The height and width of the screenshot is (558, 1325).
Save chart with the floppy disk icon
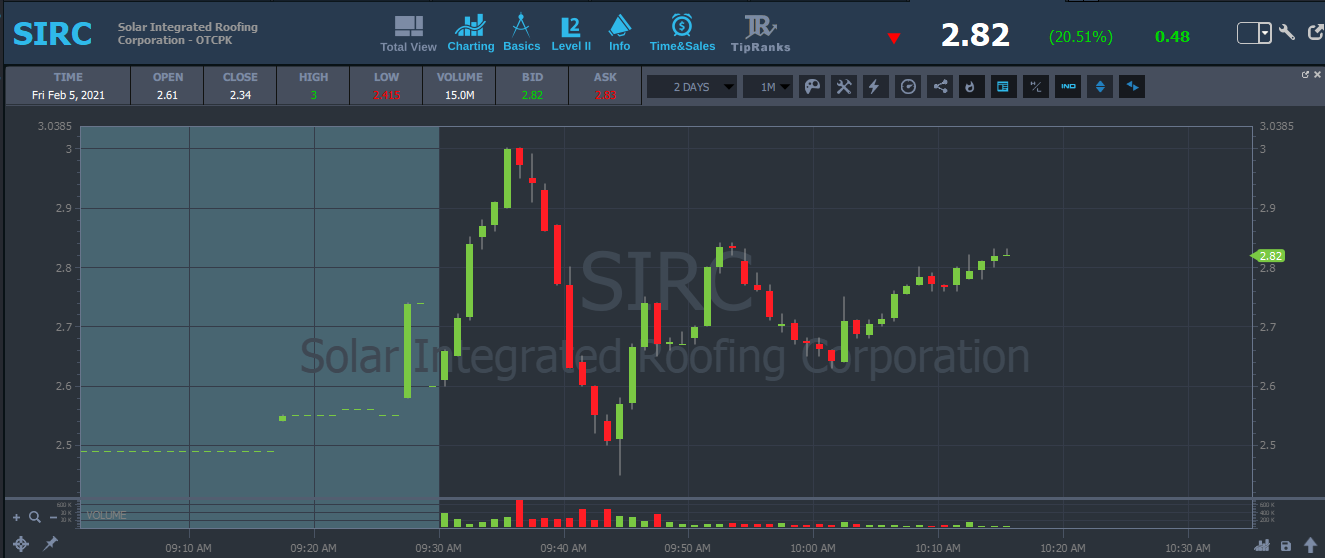(x=1286, y=546)
